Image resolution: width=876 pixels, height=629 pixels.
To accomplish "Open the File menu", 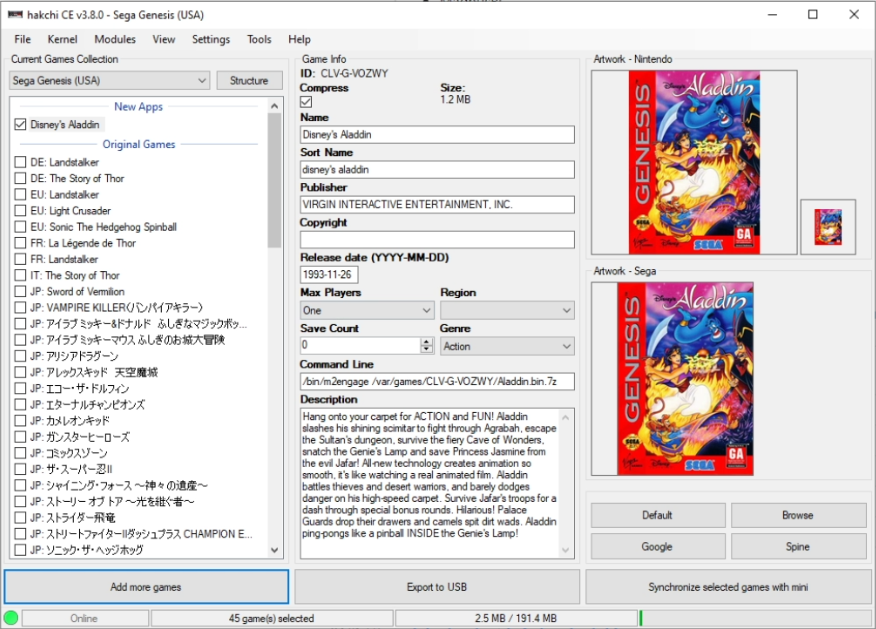I will [22, 39].
